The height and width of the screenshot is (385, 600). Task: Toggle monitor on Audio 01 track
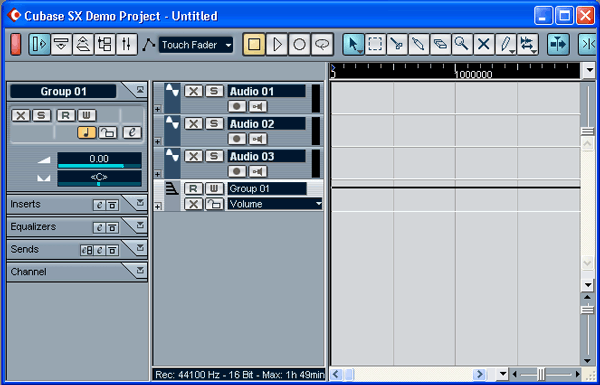click(258, 106)
